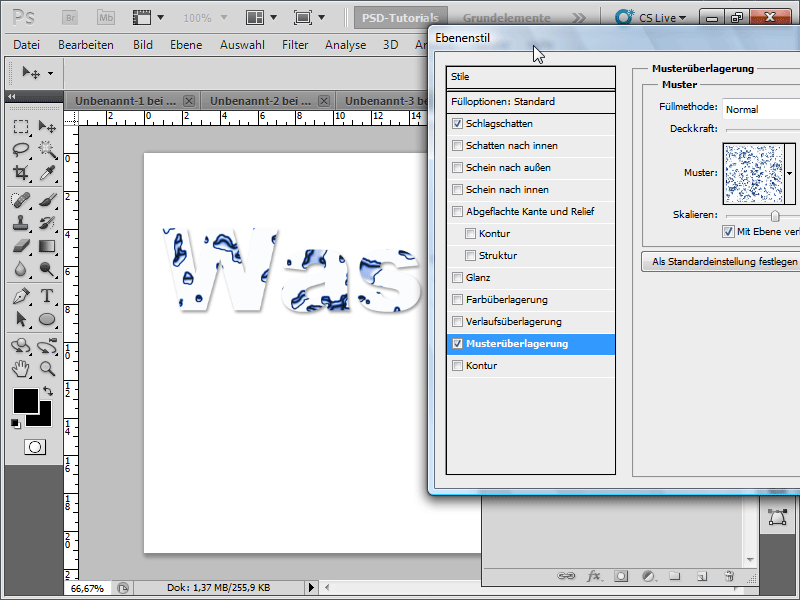Select the Move tool in toolbox

pyautogui.click(x=47, y=126)
